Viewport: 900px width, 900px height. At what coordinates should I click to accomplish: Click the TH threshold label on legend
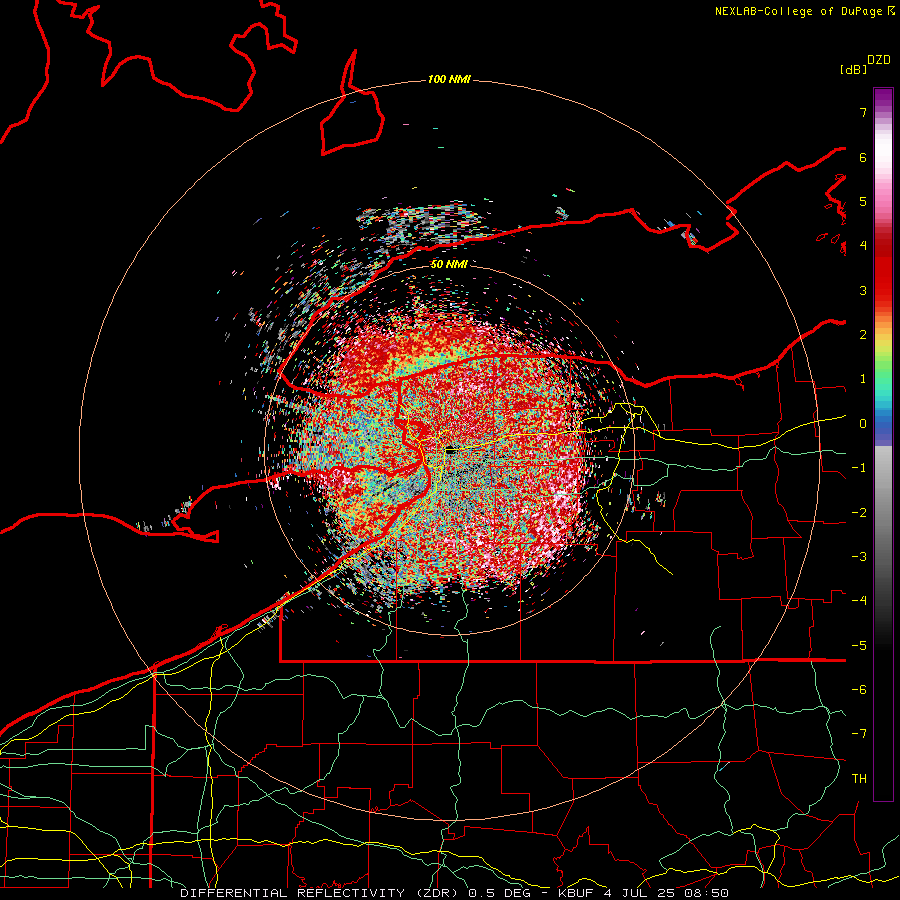(x=859, y=779)
